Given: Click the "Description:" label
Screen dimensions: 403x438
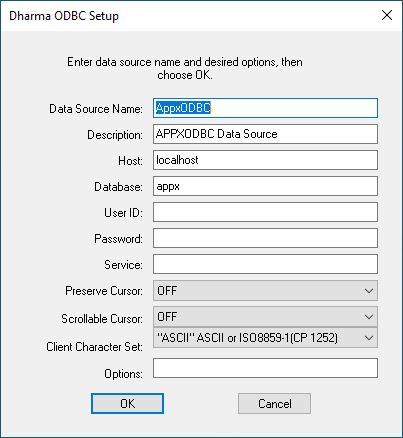Looking at the screenshot, I should (x=115, y=135).
